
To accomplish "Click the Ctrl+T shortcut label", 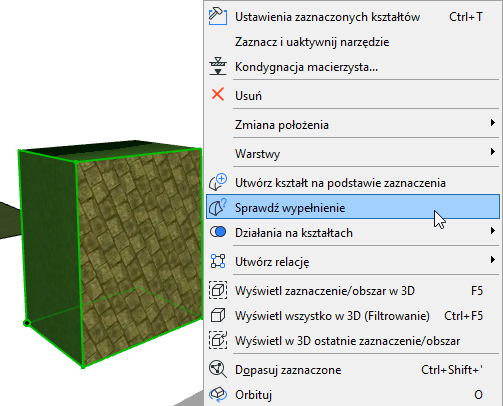I will [466, 17].
